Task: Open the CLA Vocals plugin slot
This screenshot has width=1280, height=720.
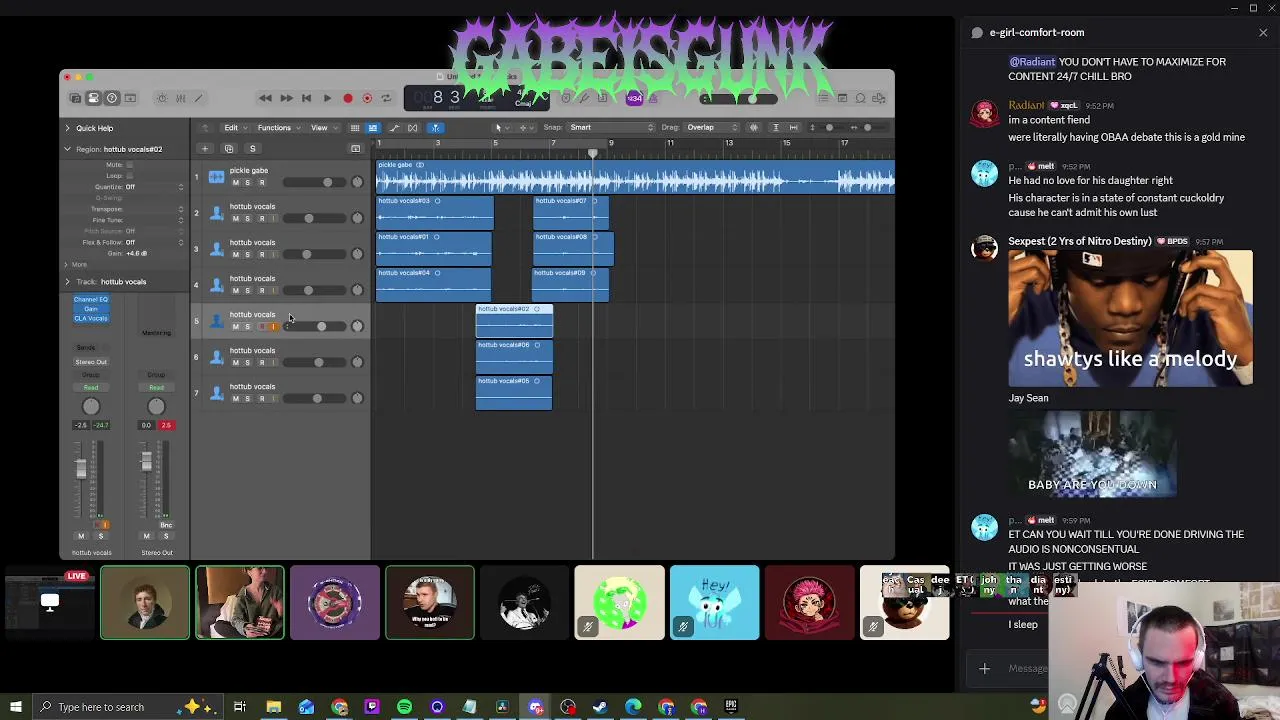Action: pyautogui.click(x=90, y=318)
